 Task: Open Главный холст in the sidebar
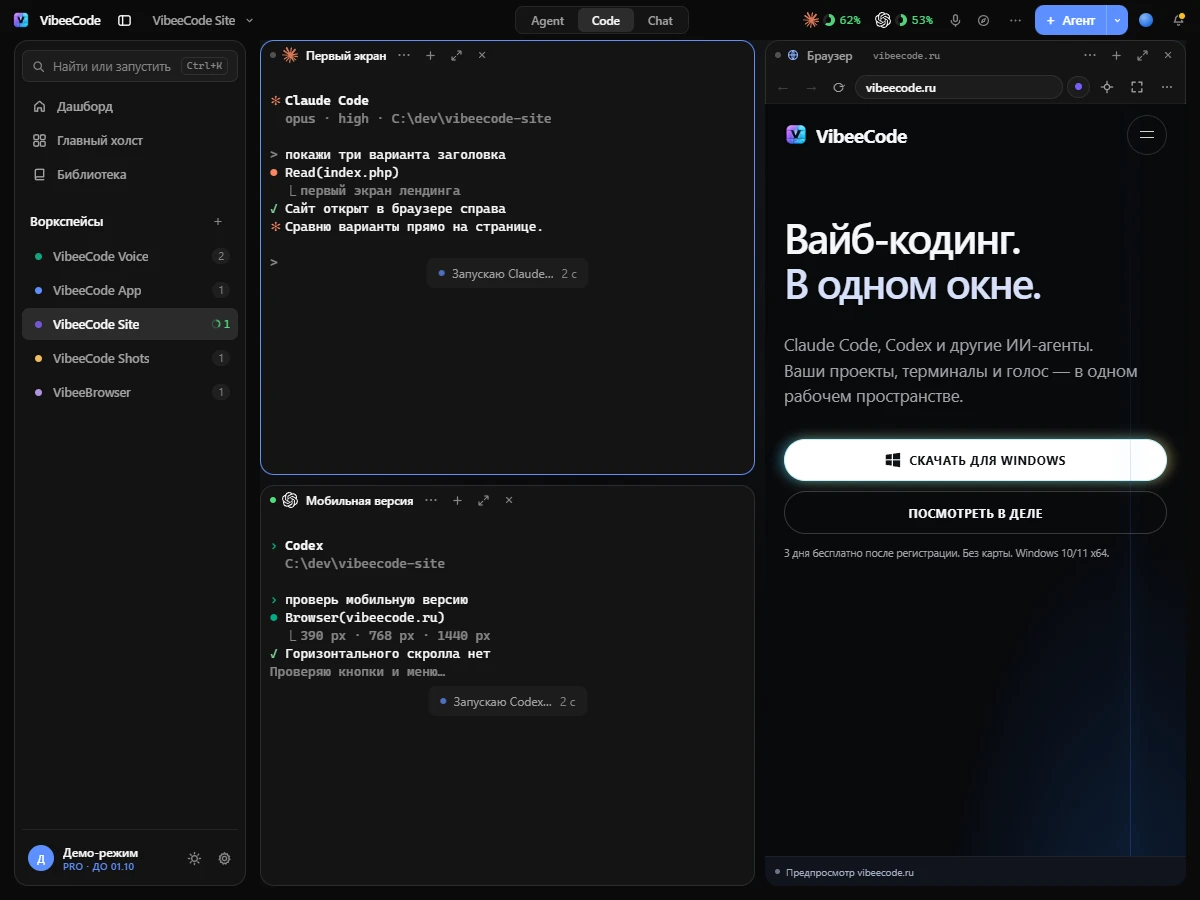point(130,140)
